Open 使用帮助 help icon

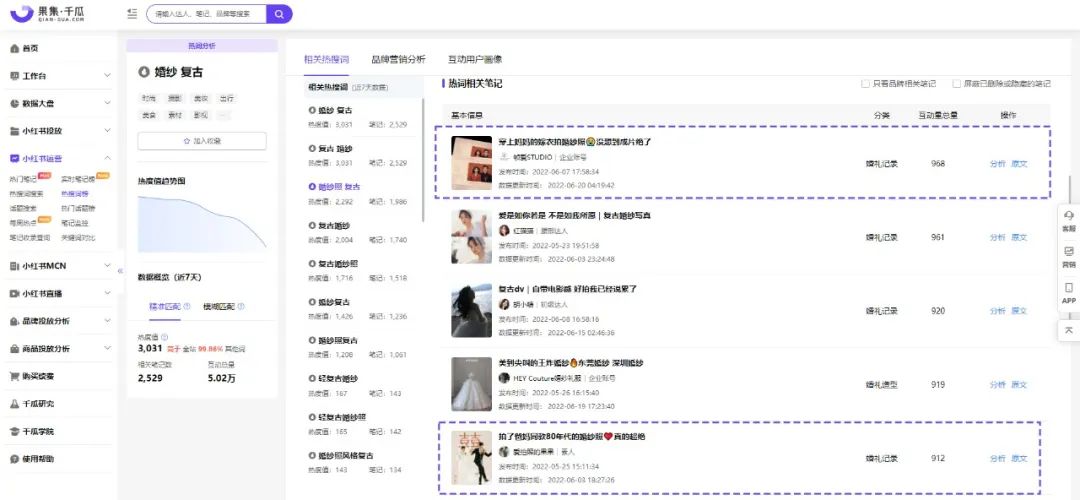click(x=14, y=459)
